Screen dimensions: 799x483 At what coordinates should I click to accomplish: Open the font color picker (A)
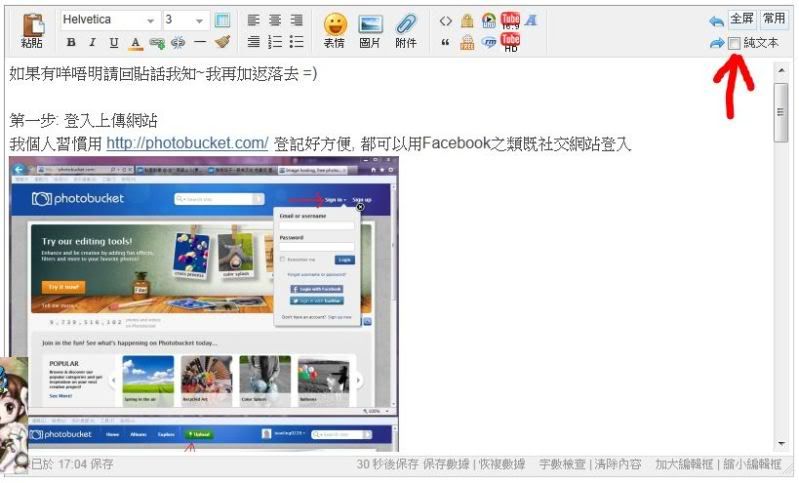pyautogui.click(x=135, y=43)
